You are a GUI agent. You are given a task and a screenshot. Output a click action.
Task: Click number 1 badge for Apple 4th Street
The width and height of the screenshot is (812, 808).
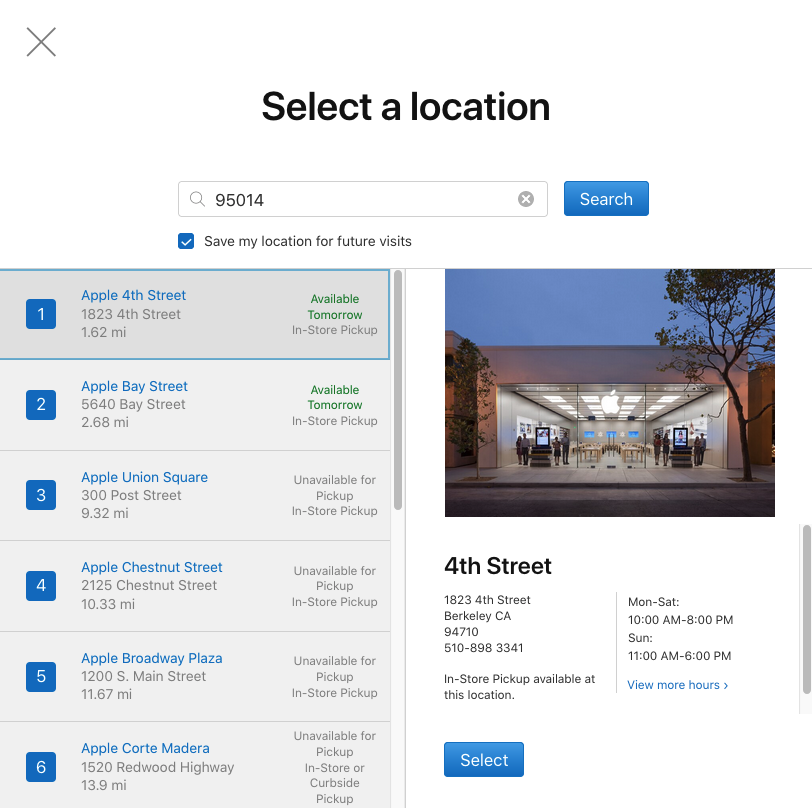(x=41, y=314)
